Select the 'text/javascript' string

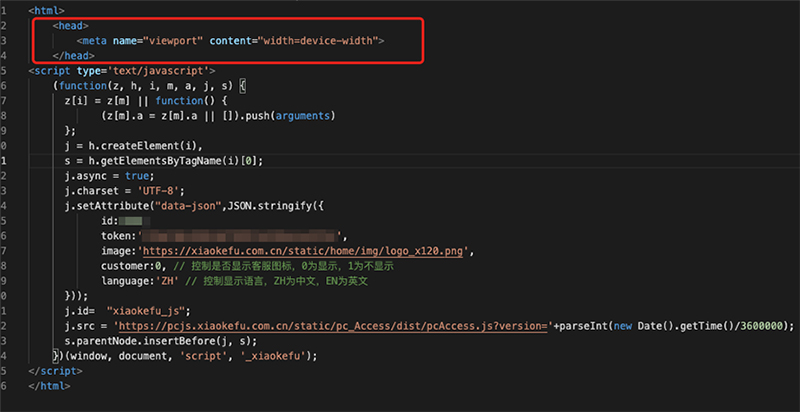pos(158,70)
